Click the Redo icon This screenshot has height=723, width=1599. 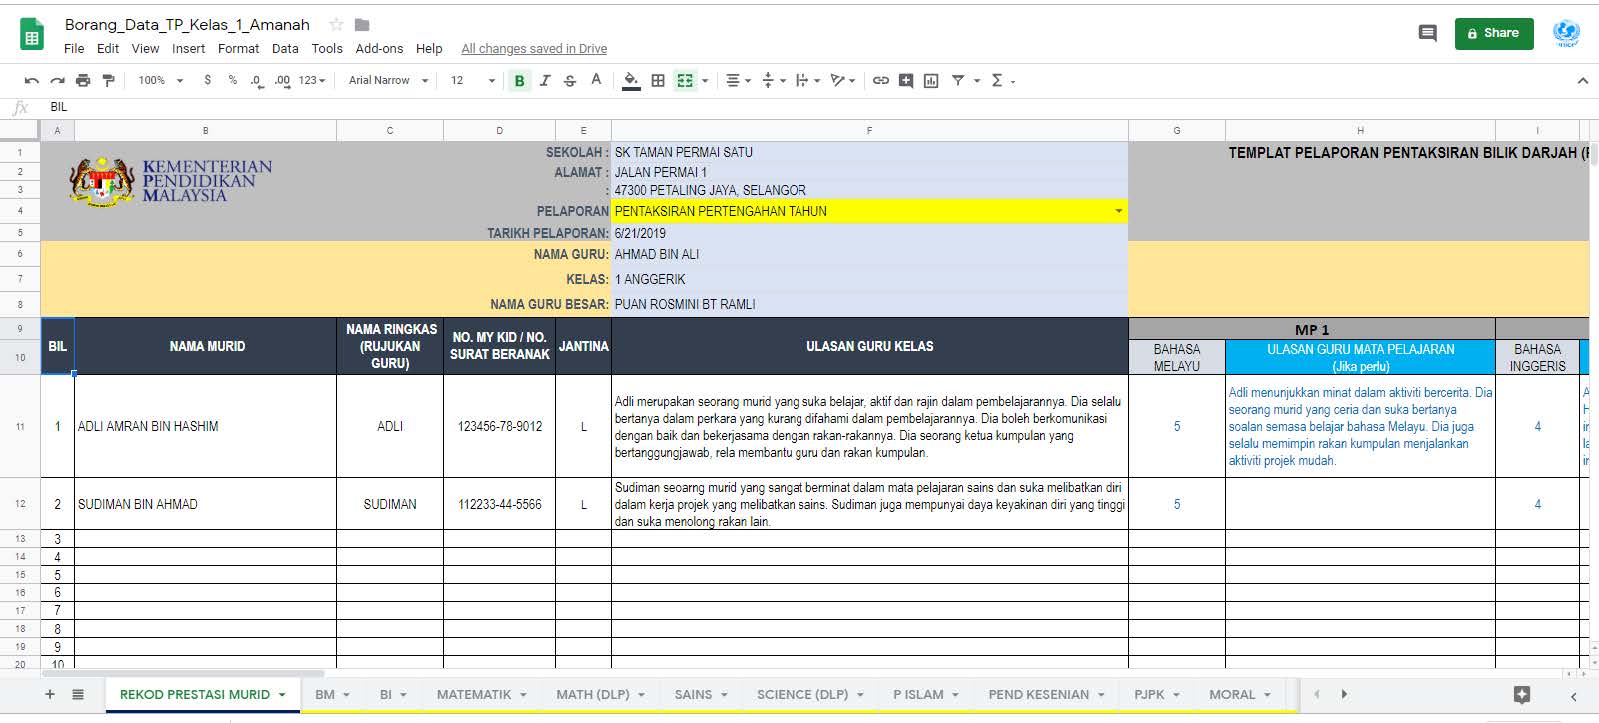tap(57, 80)
